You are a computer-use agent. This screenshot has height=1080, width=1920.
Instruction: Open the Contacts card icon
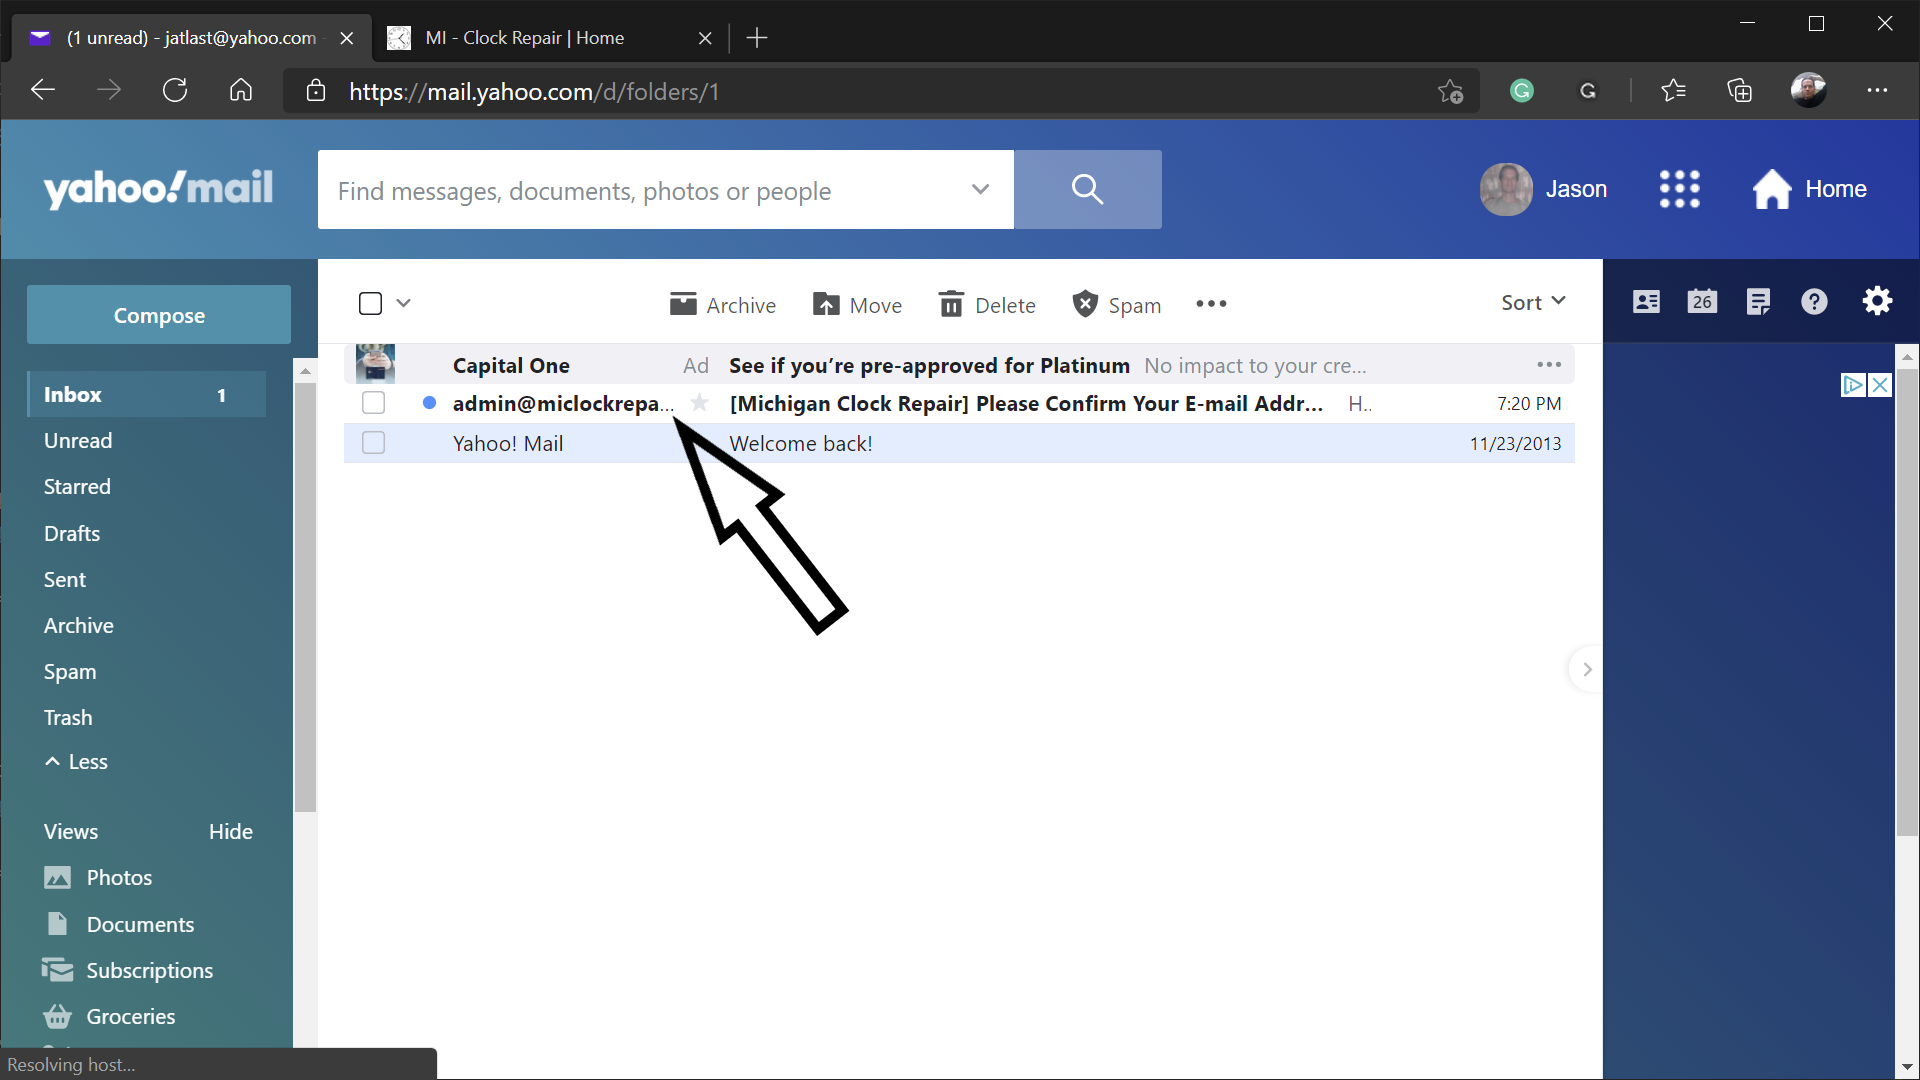tap(1646, 301)
